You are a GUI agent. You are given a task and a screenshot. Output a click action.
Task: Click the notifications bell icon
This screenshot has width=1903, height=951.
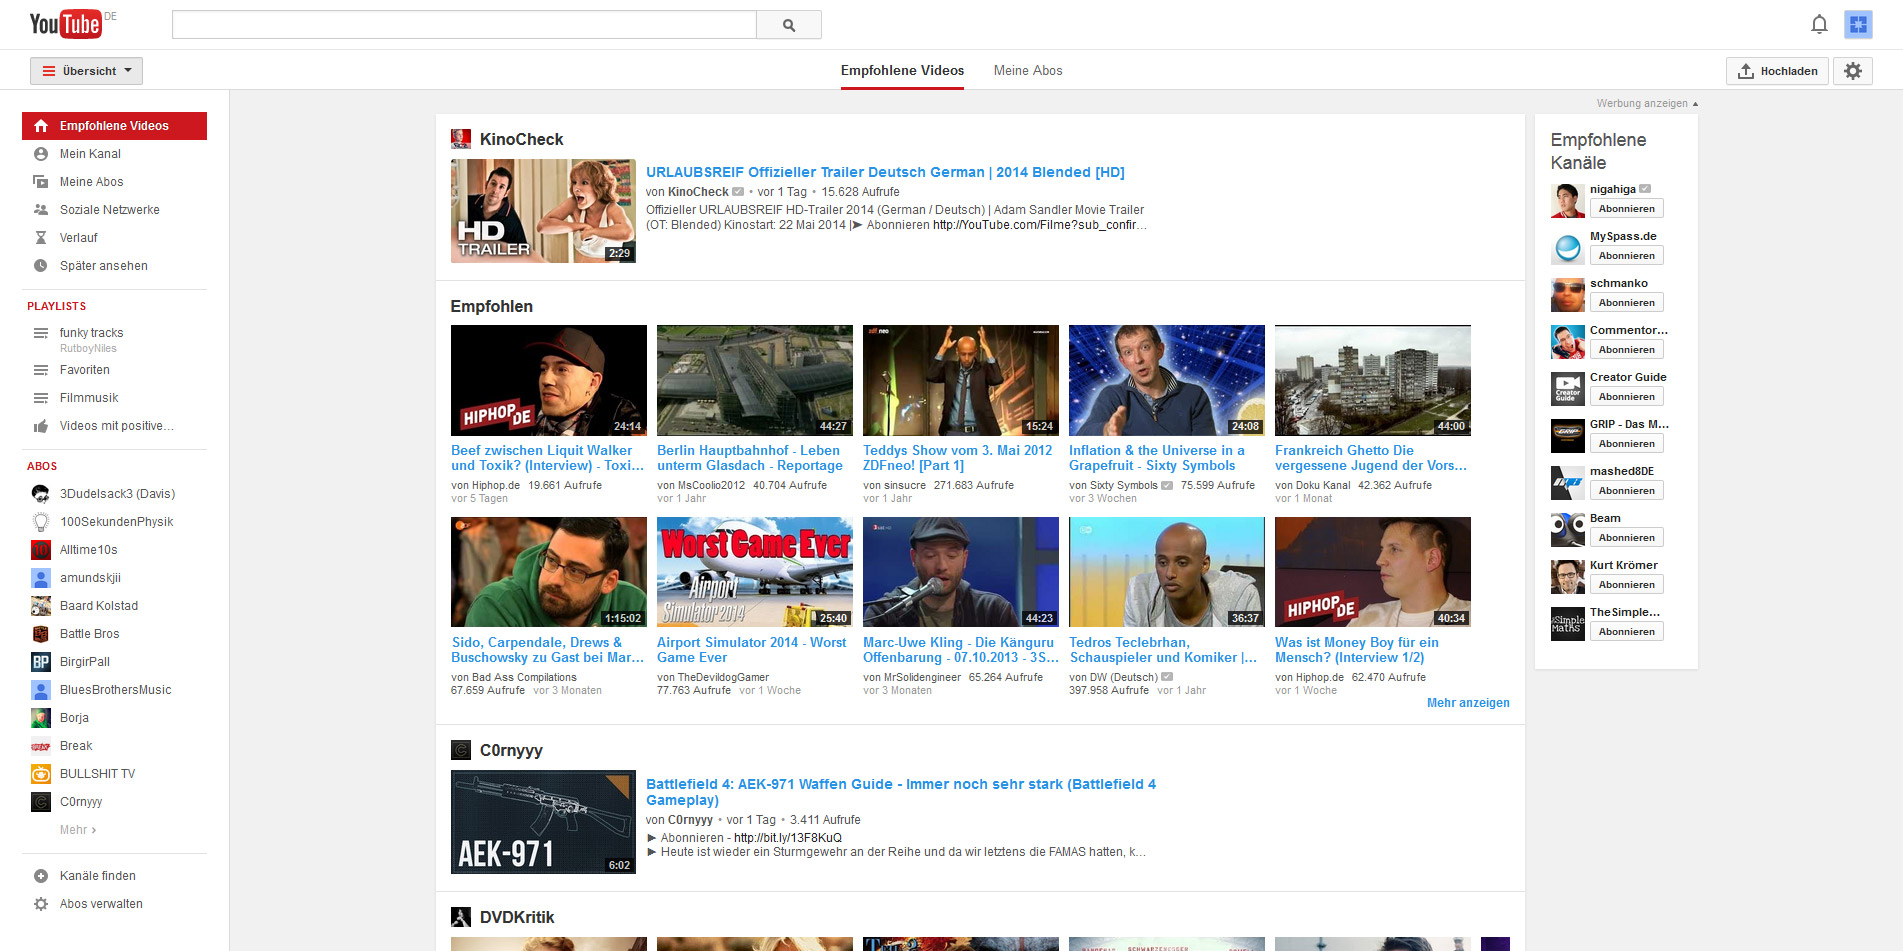click(x=1819, y=25)
